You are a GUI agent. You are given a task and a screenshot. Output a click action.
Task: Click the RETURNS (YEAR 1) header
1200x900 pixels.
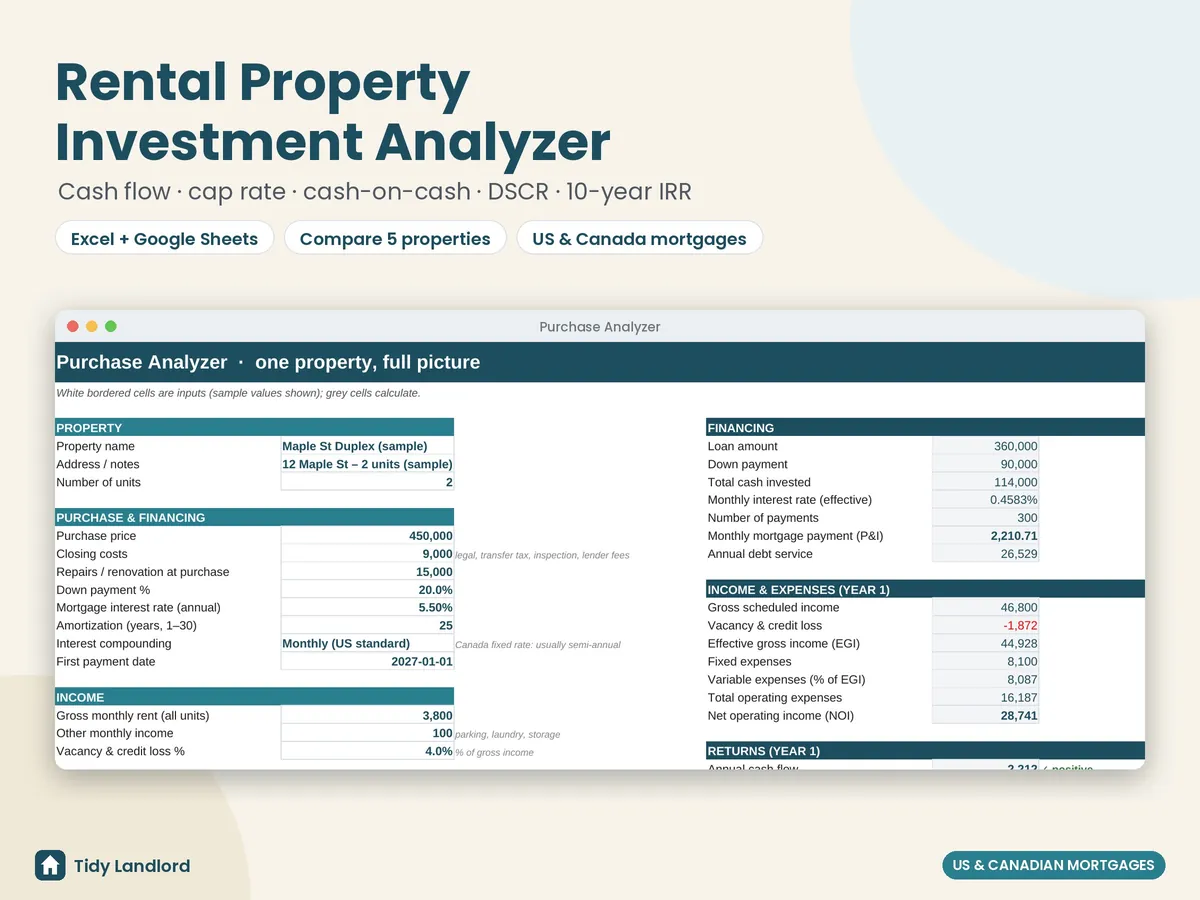925,751
